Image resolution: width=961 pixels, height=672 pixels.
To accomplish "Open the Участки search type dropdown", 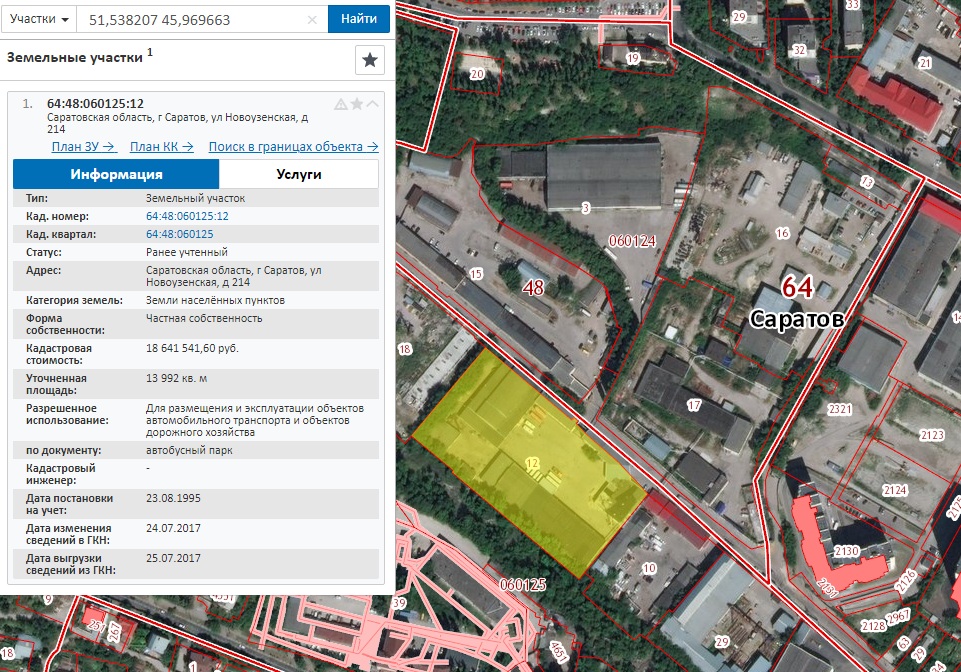I will click(x=39, y=19).
